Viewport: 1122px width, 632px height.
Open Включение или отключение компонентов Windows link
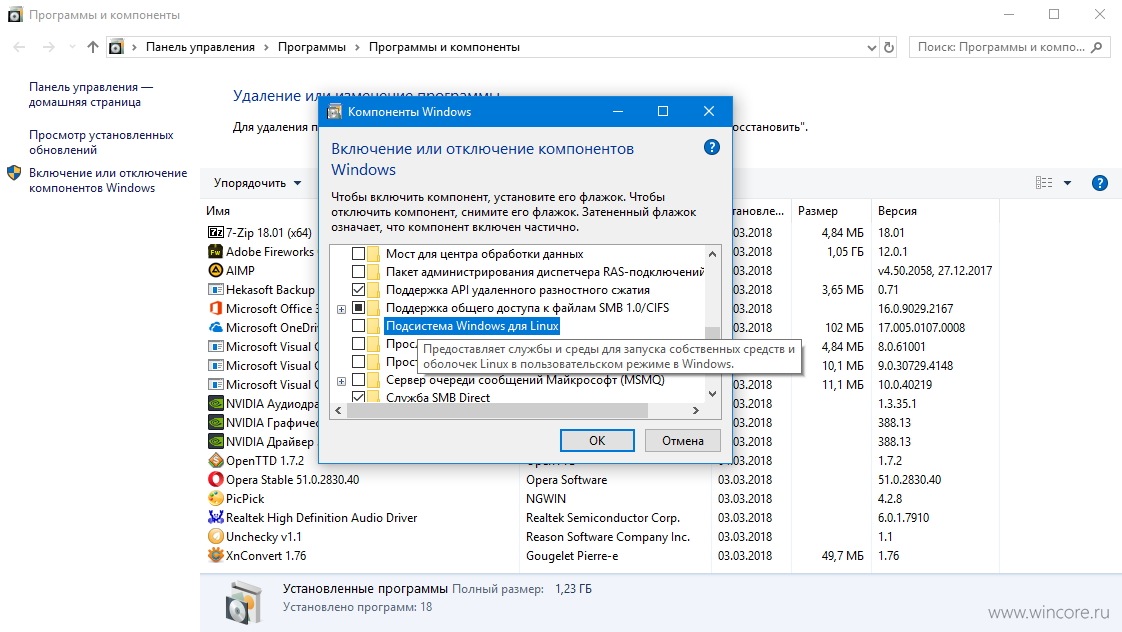point(108,180)
